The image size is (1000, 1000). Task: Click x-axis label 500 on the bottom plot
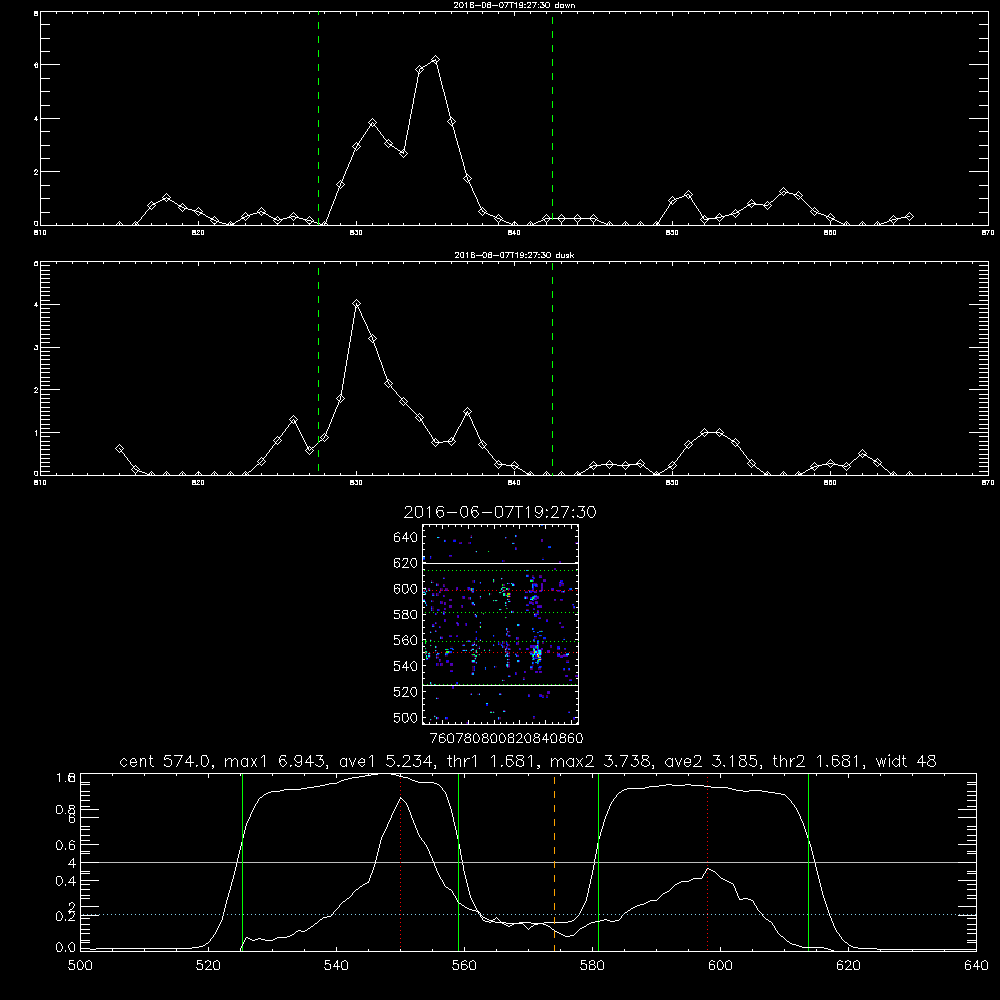tap(80, 966)
